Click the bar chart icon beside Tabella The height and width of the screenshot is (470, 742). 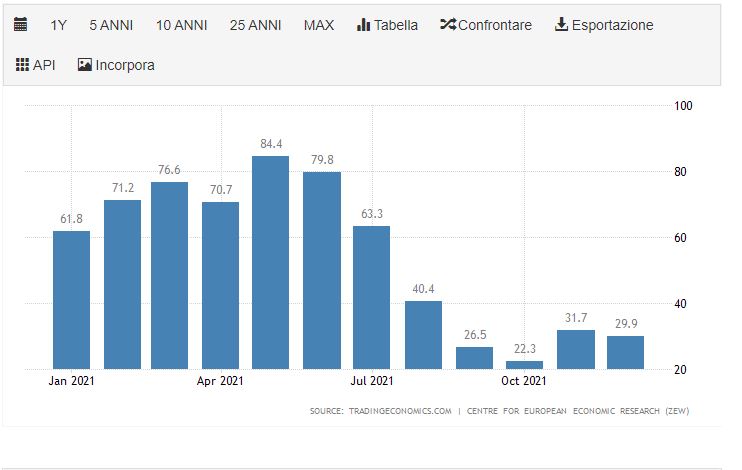click(x=364, y=25)
